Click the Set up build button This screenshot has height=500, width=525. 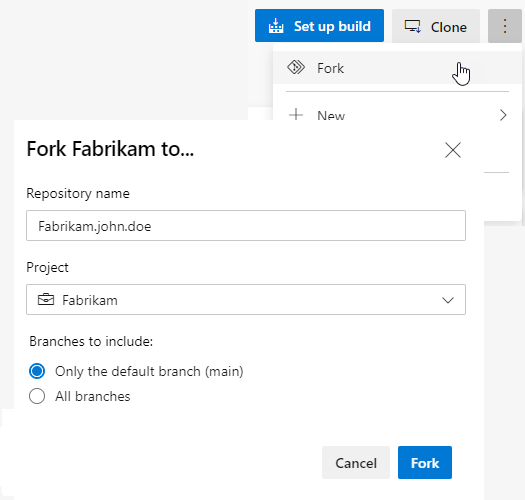[x=319, y=26]
